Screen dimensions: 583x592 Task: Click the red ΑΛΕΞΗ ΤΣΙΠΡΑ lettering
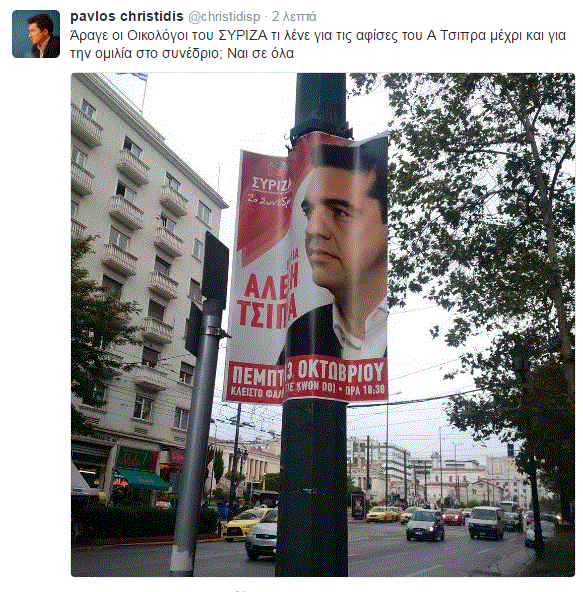267,299
